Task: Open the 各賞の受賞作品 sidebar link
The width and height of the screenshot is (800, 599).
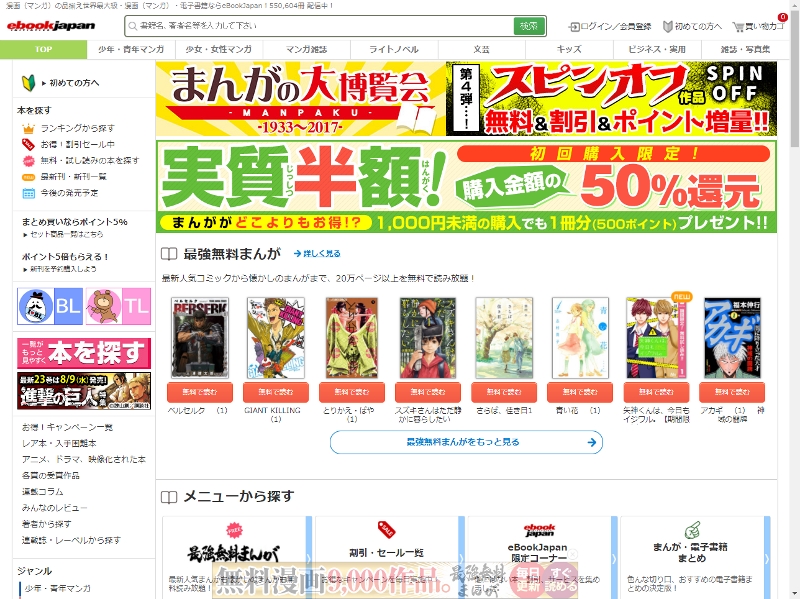Action: 51,476
